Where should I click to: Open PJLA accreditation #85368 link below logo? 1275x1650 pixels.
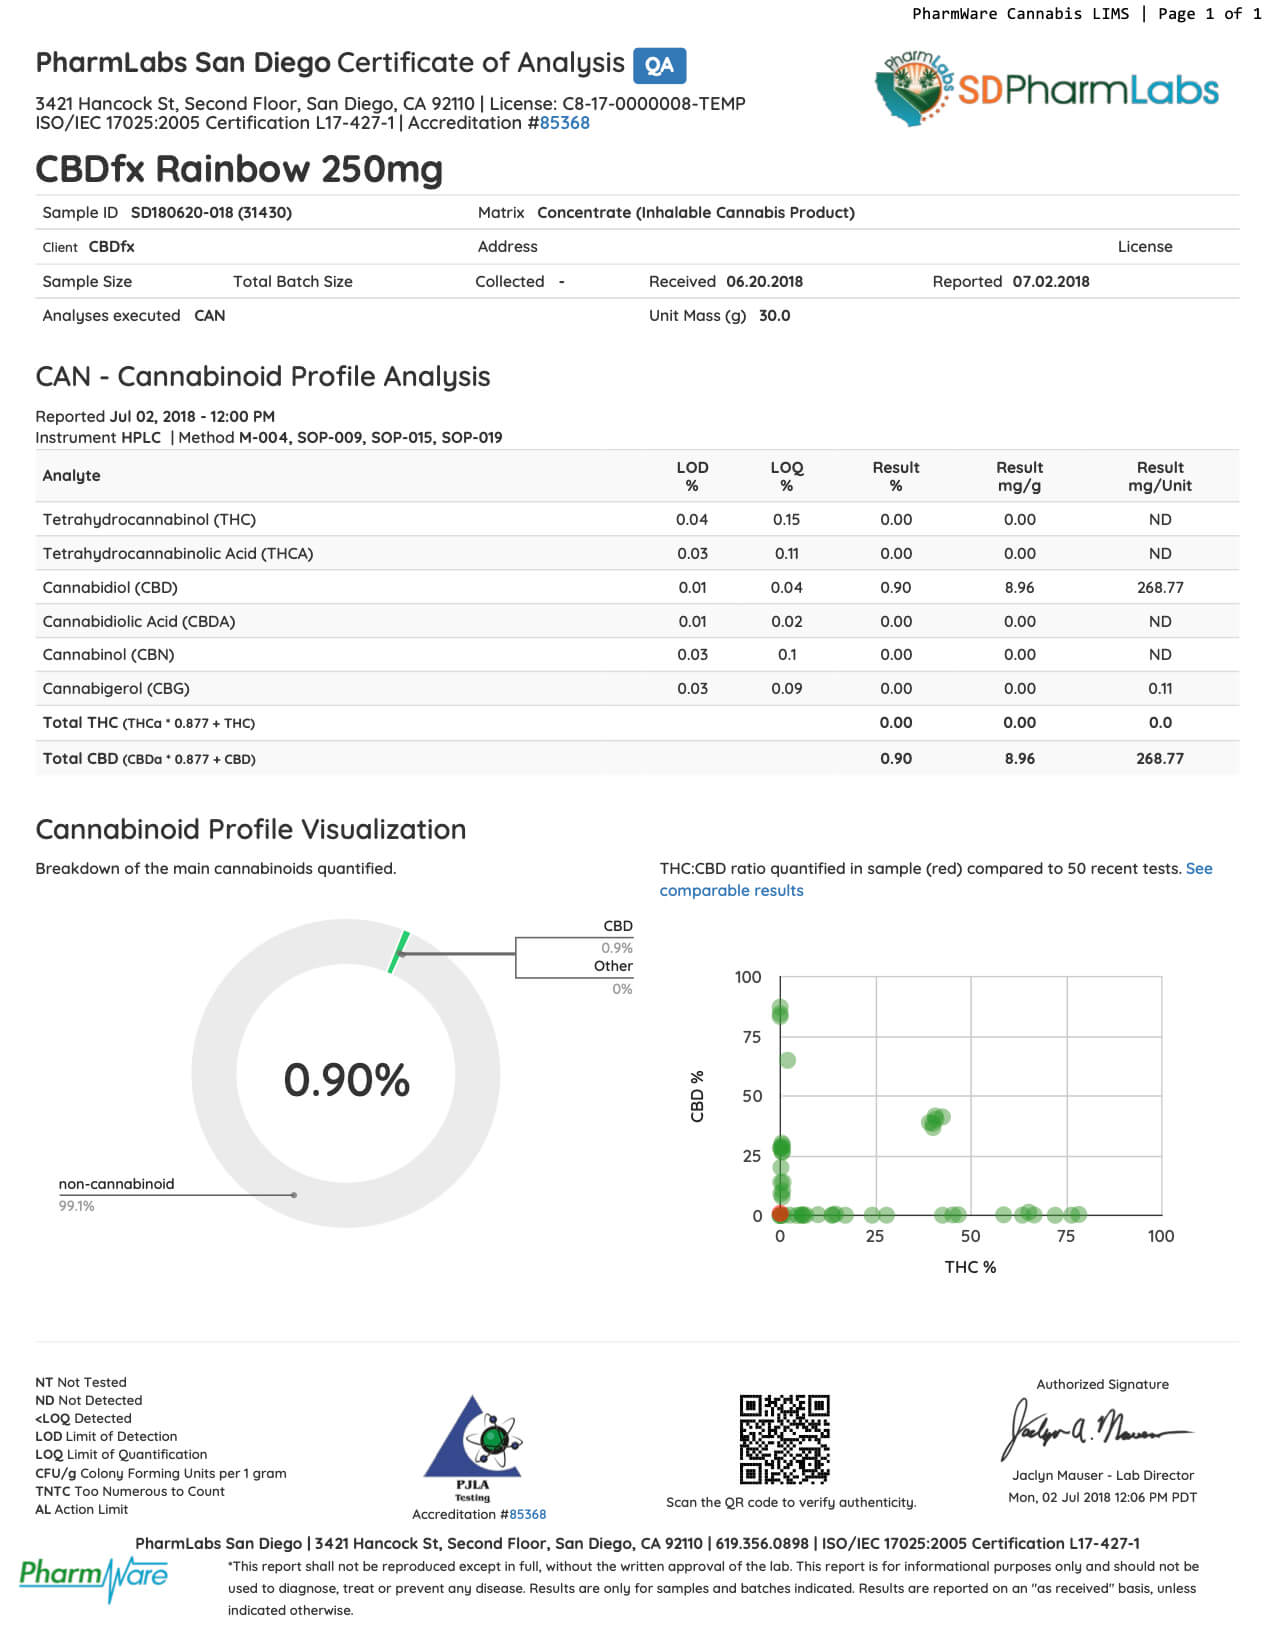(527, 1514)
